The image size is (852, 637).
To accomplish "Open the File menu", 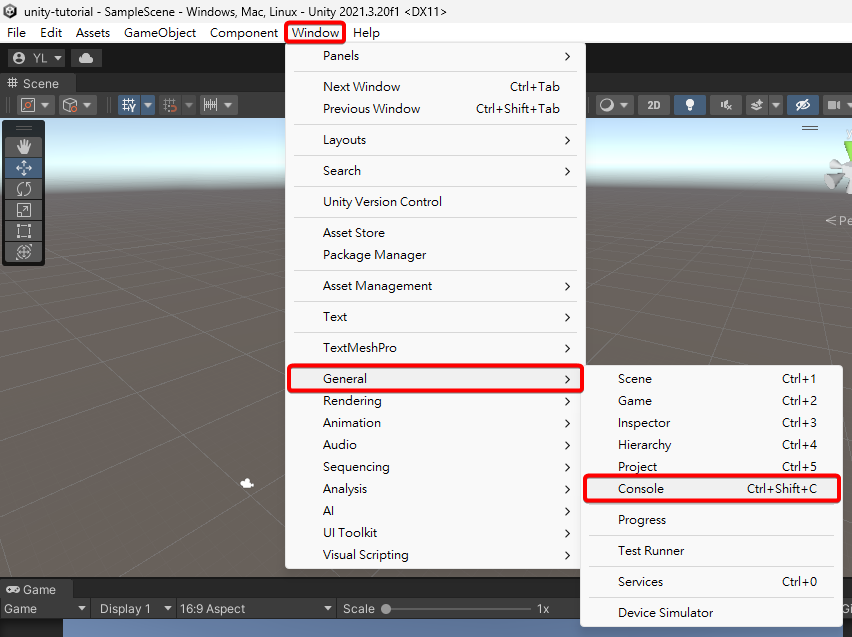I will (16, 33).
